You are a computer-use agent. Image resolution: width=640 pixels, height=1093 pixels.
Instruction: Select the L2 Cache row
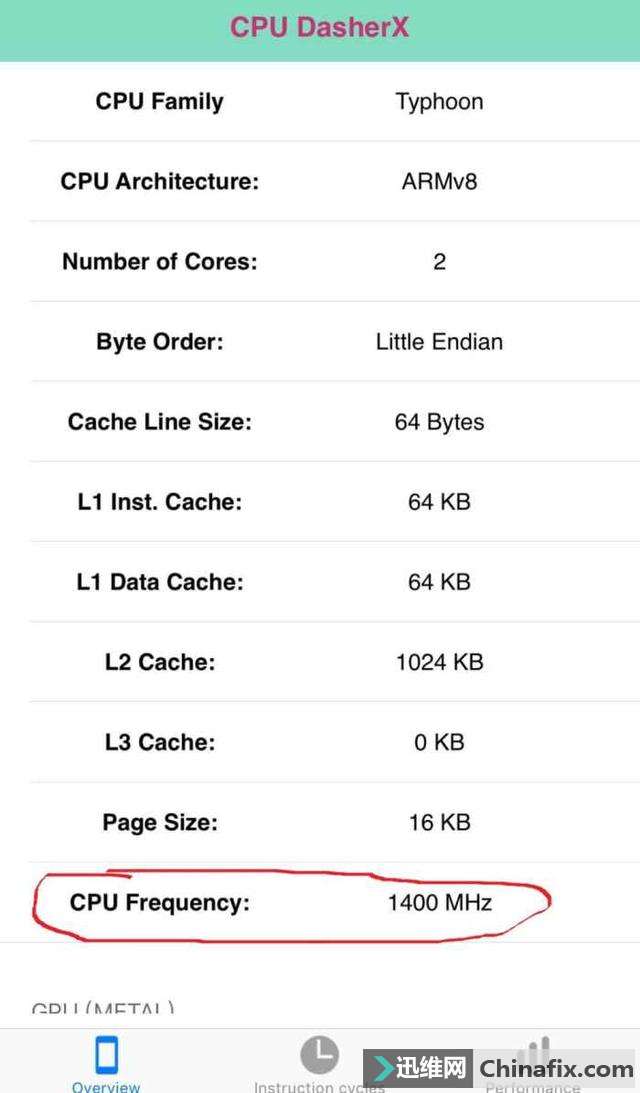[320, 662]
